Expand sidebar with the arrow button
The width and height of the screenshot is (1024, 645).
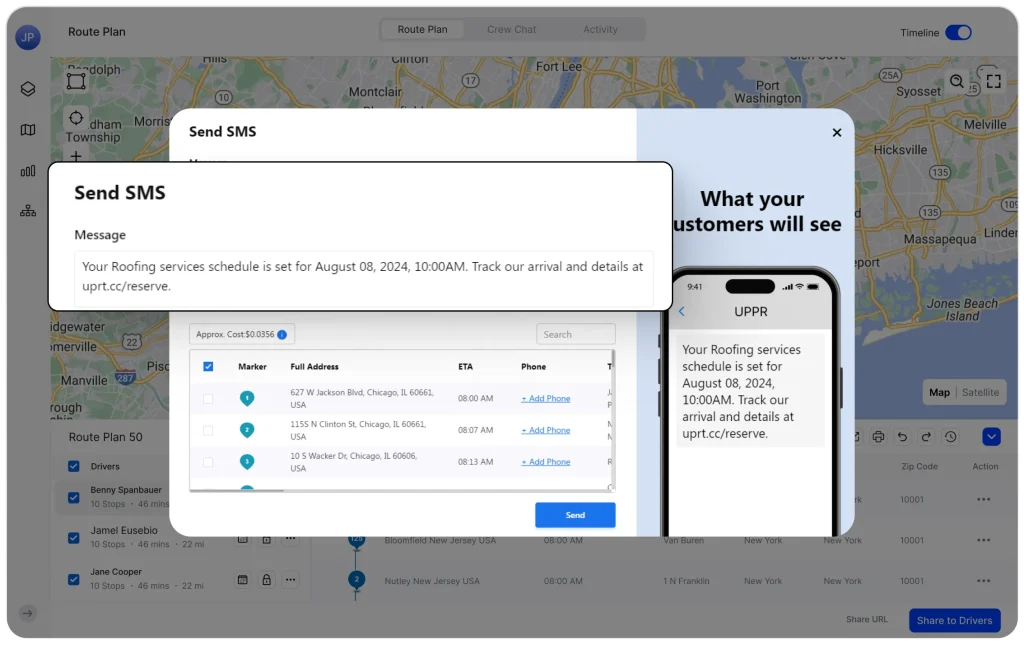27,613
